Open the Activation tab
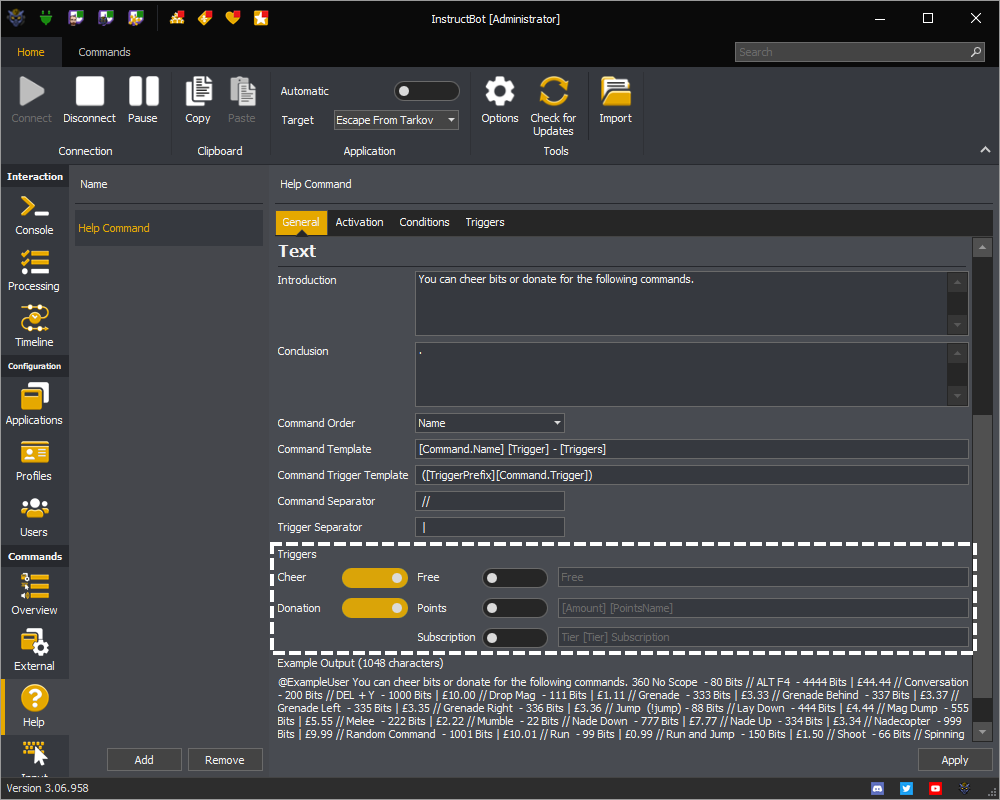Image resolution: width=1000 pixels, height=800 pixels. (359, 222)
